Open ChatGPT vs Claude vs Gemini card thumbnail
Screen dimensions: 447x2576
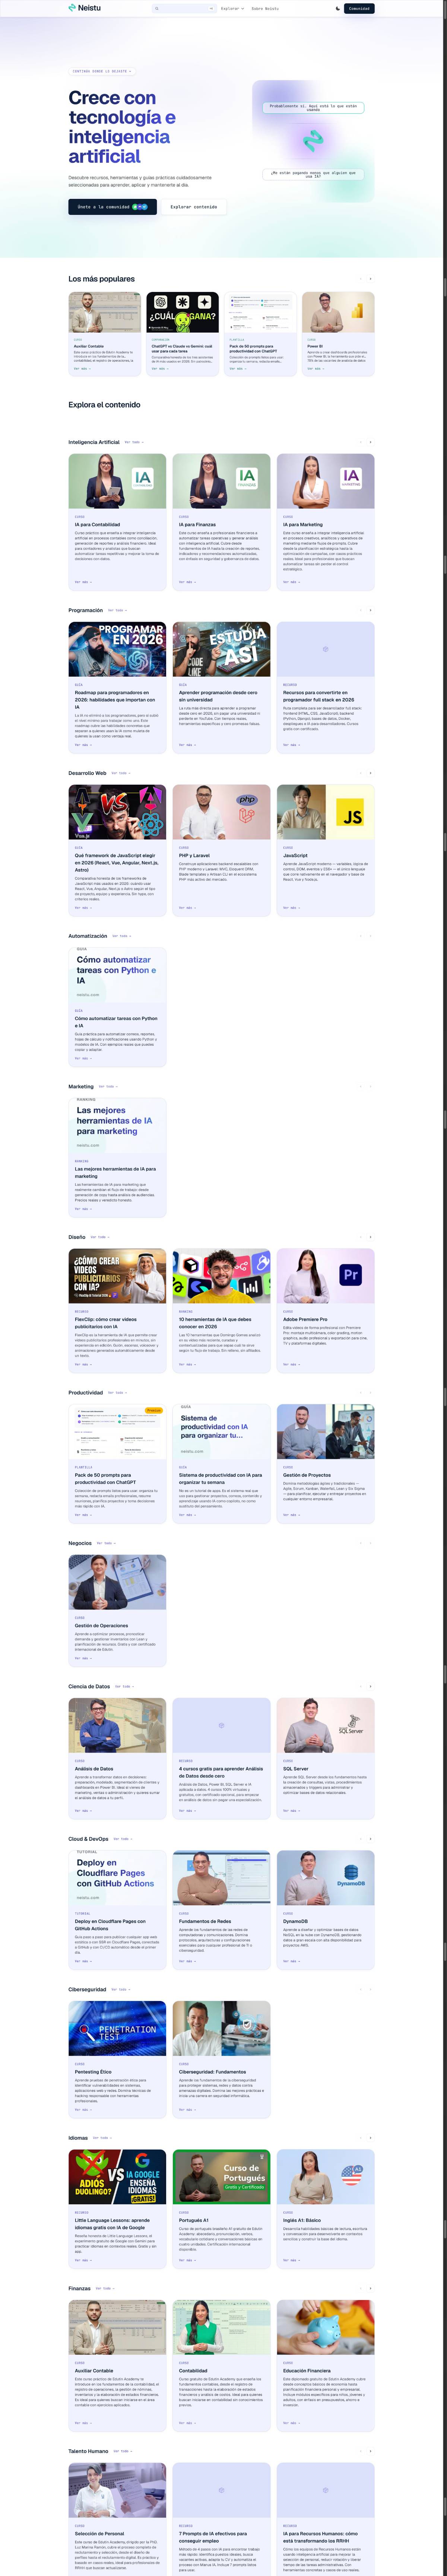pos(183,312)
